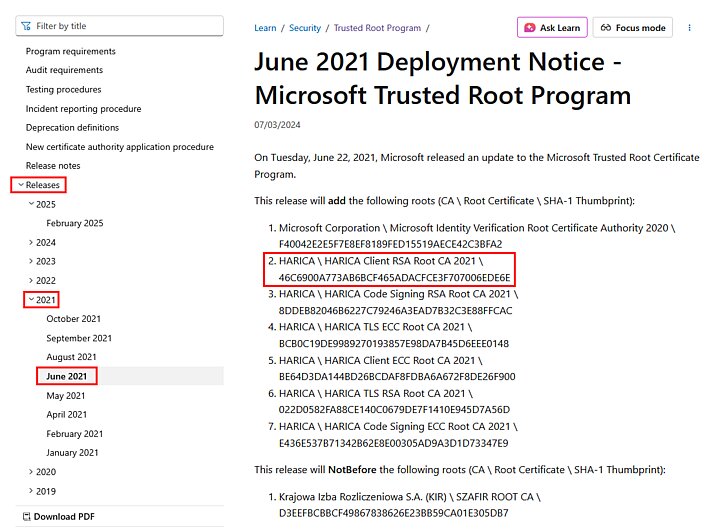The width and height of the screenshot is (720, 532).
Task: Click the June 2021 Deployment Notice heading
Action: click(443, 78)
